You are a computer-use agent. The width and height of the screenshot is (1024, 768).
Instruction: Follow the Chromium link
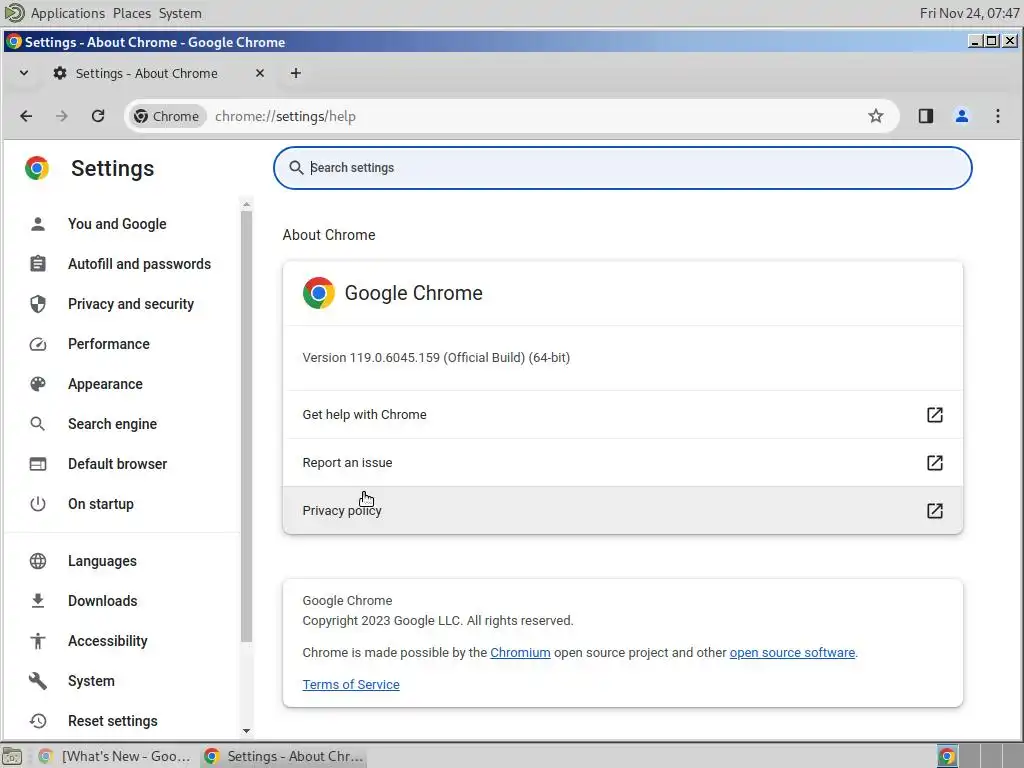[520, 652]
